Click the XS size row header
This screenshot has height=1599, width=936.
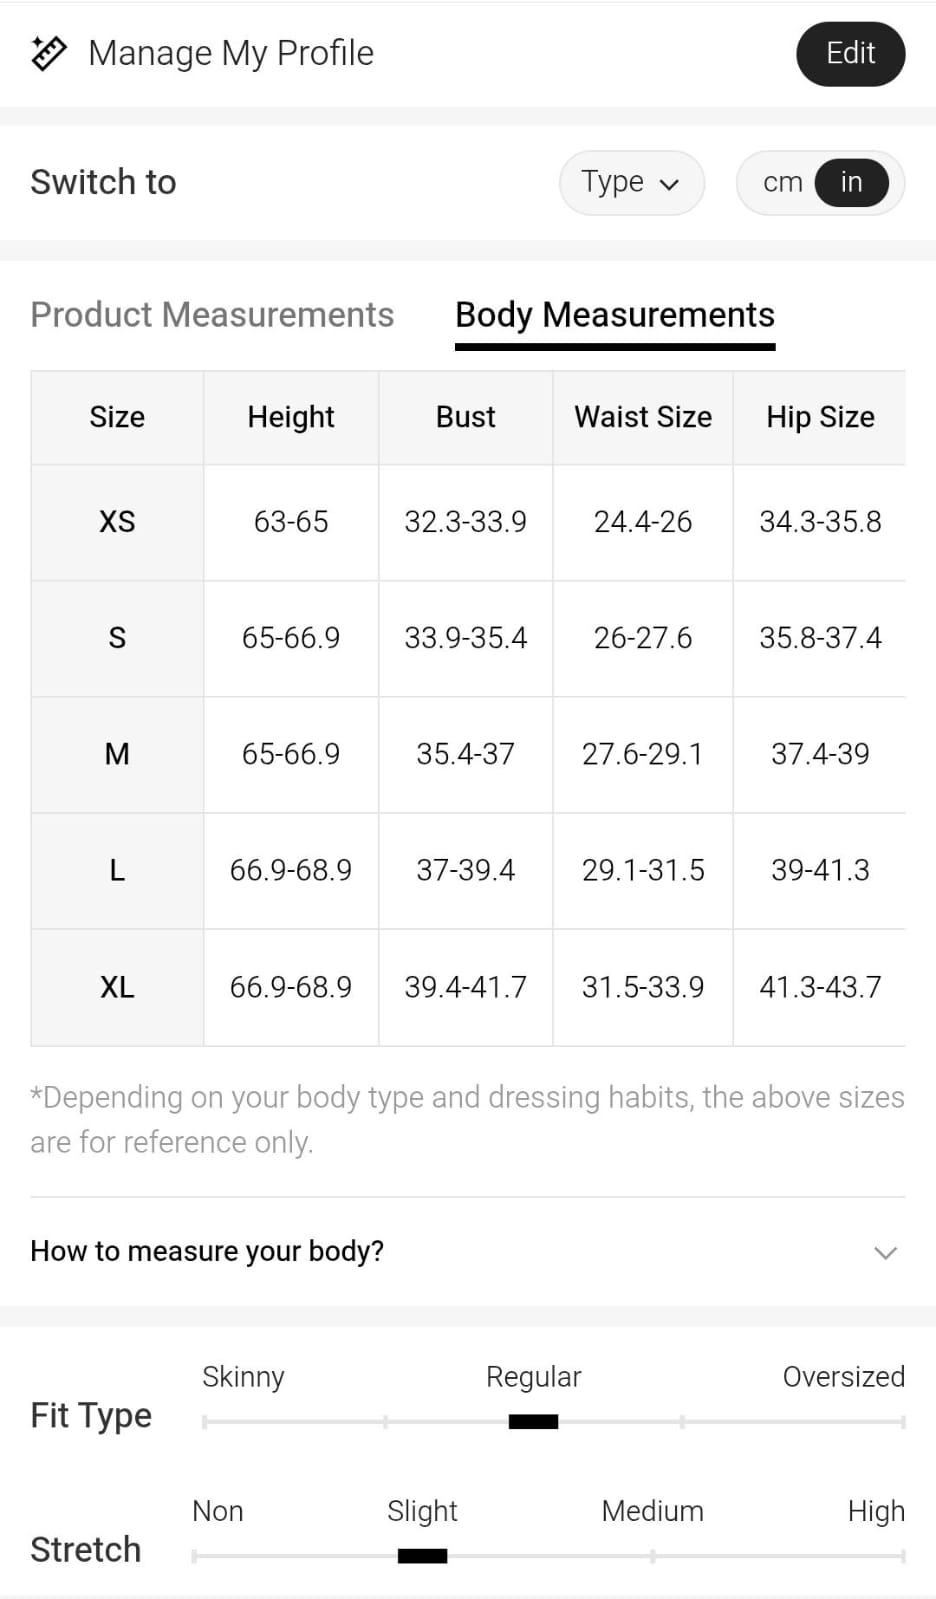[117, 522]
